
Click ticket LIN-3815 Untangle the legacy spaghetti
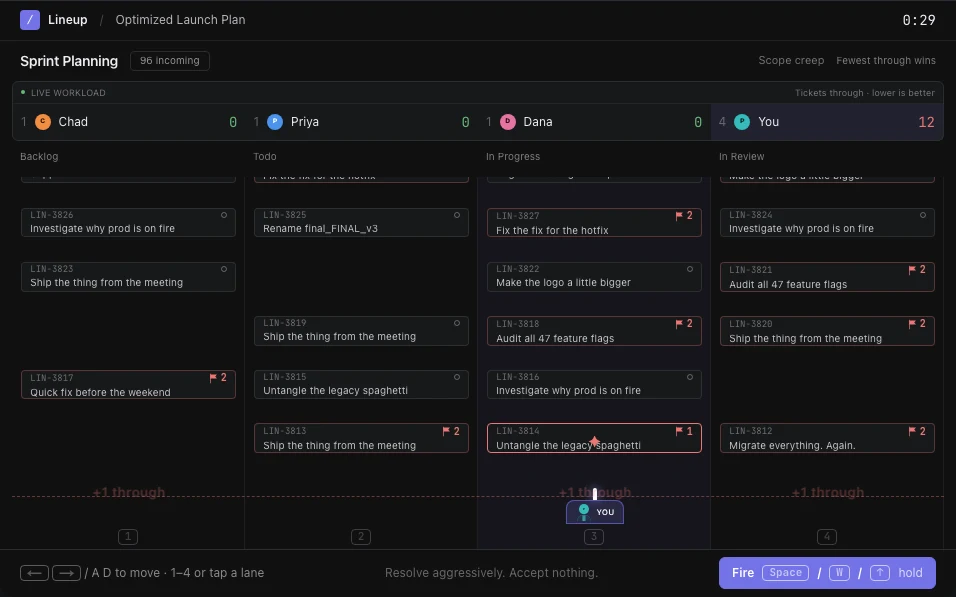pos(361,385)
